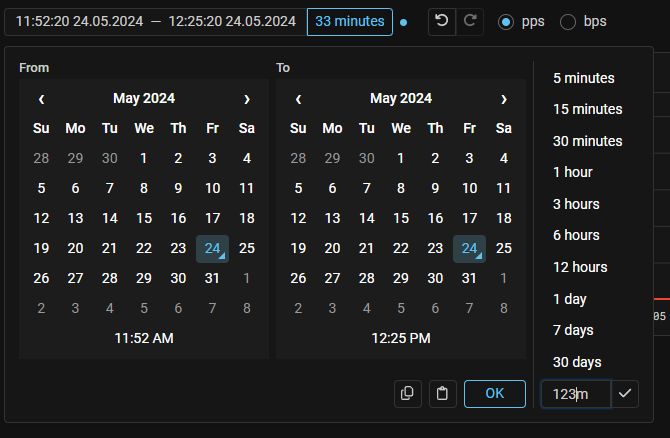Pick day 17 in the To calendar
The image size is (670, 438).
click(469, 218)
